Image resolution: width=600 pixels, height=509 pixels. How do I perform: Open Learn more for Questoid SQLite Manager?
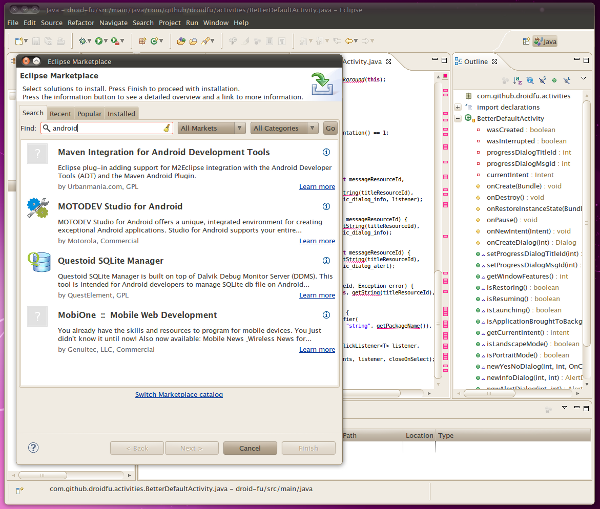317,295
